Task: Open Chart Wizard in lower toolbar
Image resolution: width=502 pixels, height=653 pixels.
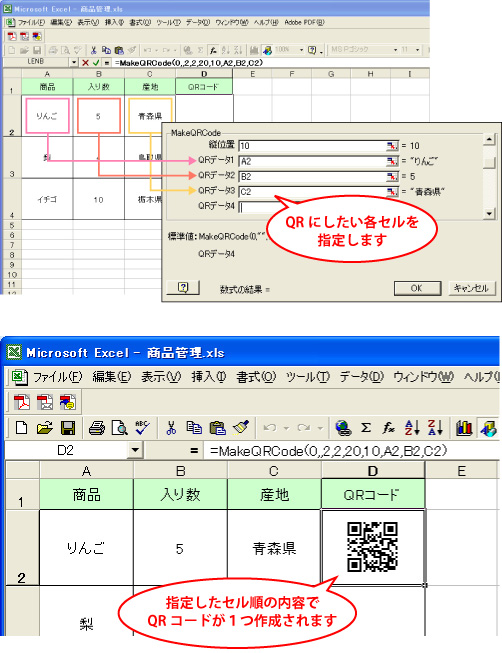Action: pyautogui.click(x=464, y=428)
